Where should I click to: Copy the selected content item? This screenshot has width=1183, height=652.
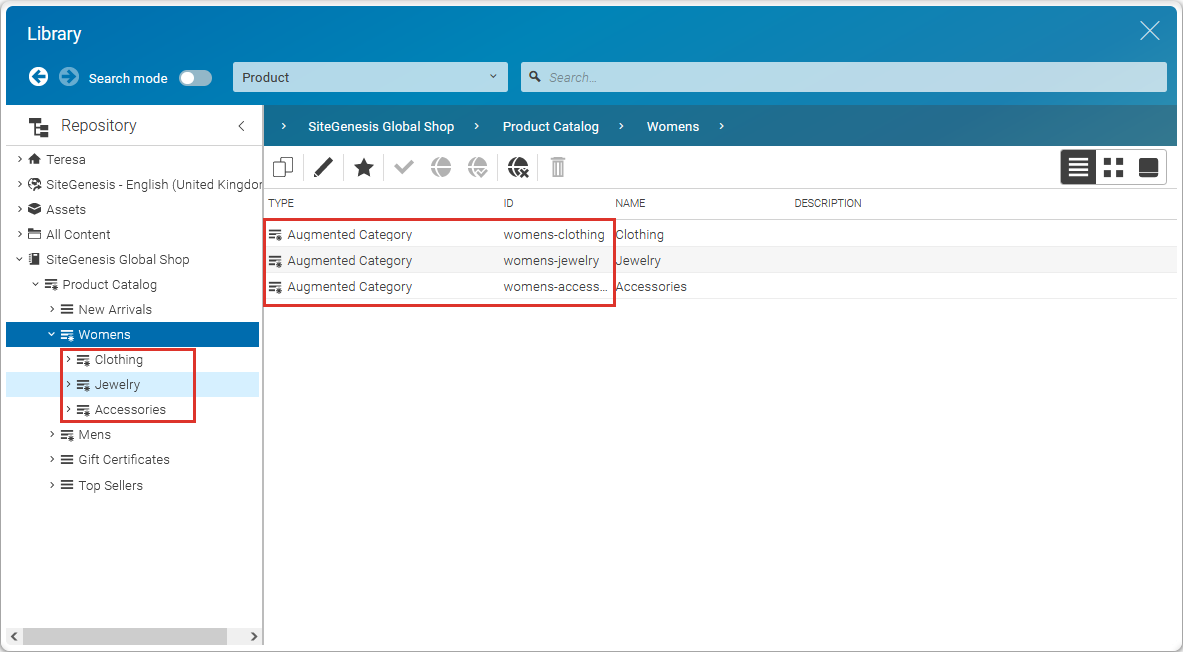pyautogui.click(x=283, y=167)
